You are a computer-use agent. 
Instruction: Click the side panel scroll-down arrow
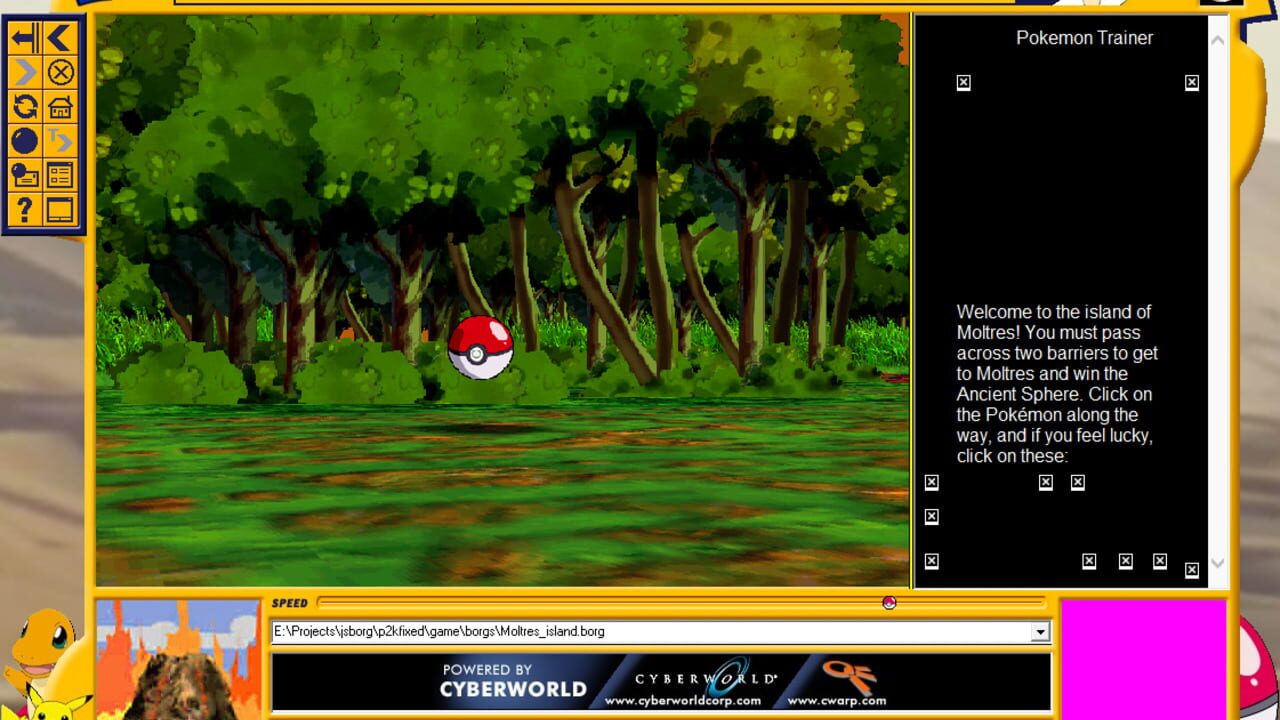[1217, 563]
